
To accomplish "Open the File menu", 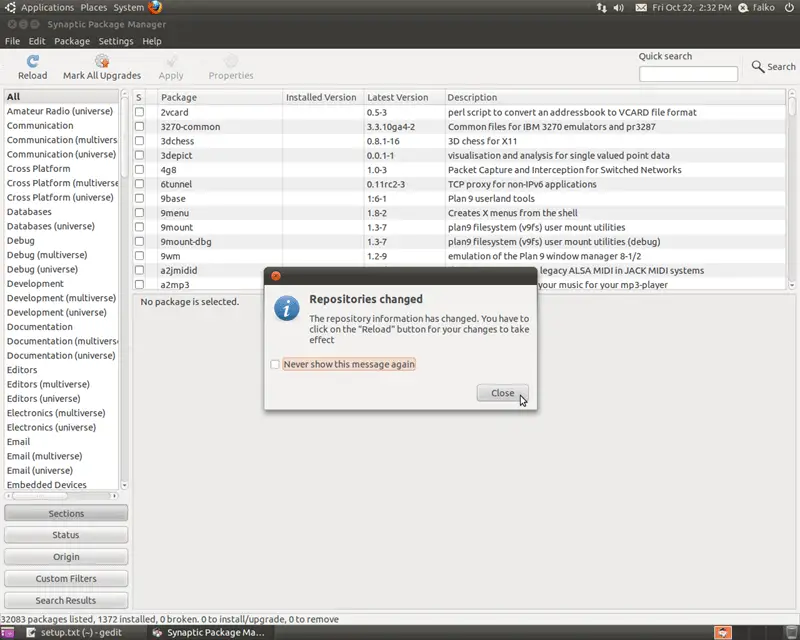I will pyautogui.click(x=12, y=41).
